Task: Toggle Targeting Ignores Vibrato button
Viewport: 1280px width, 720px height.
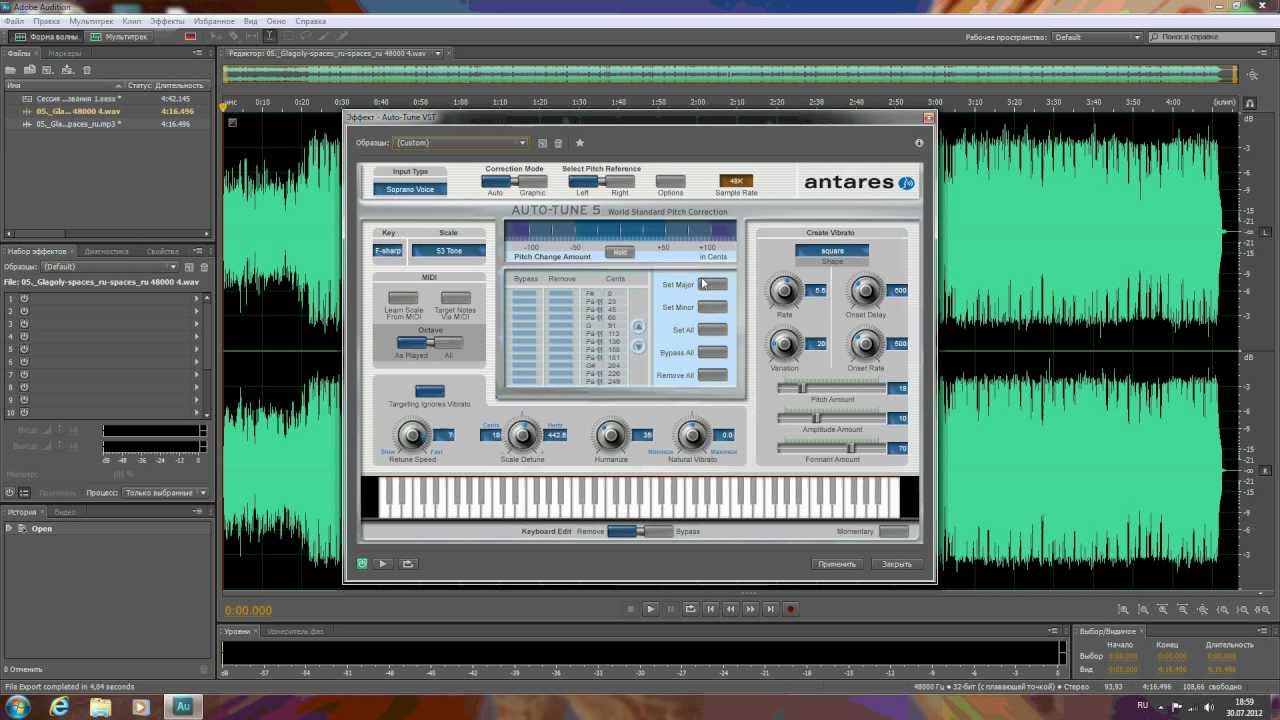Action: click(430, 391)
